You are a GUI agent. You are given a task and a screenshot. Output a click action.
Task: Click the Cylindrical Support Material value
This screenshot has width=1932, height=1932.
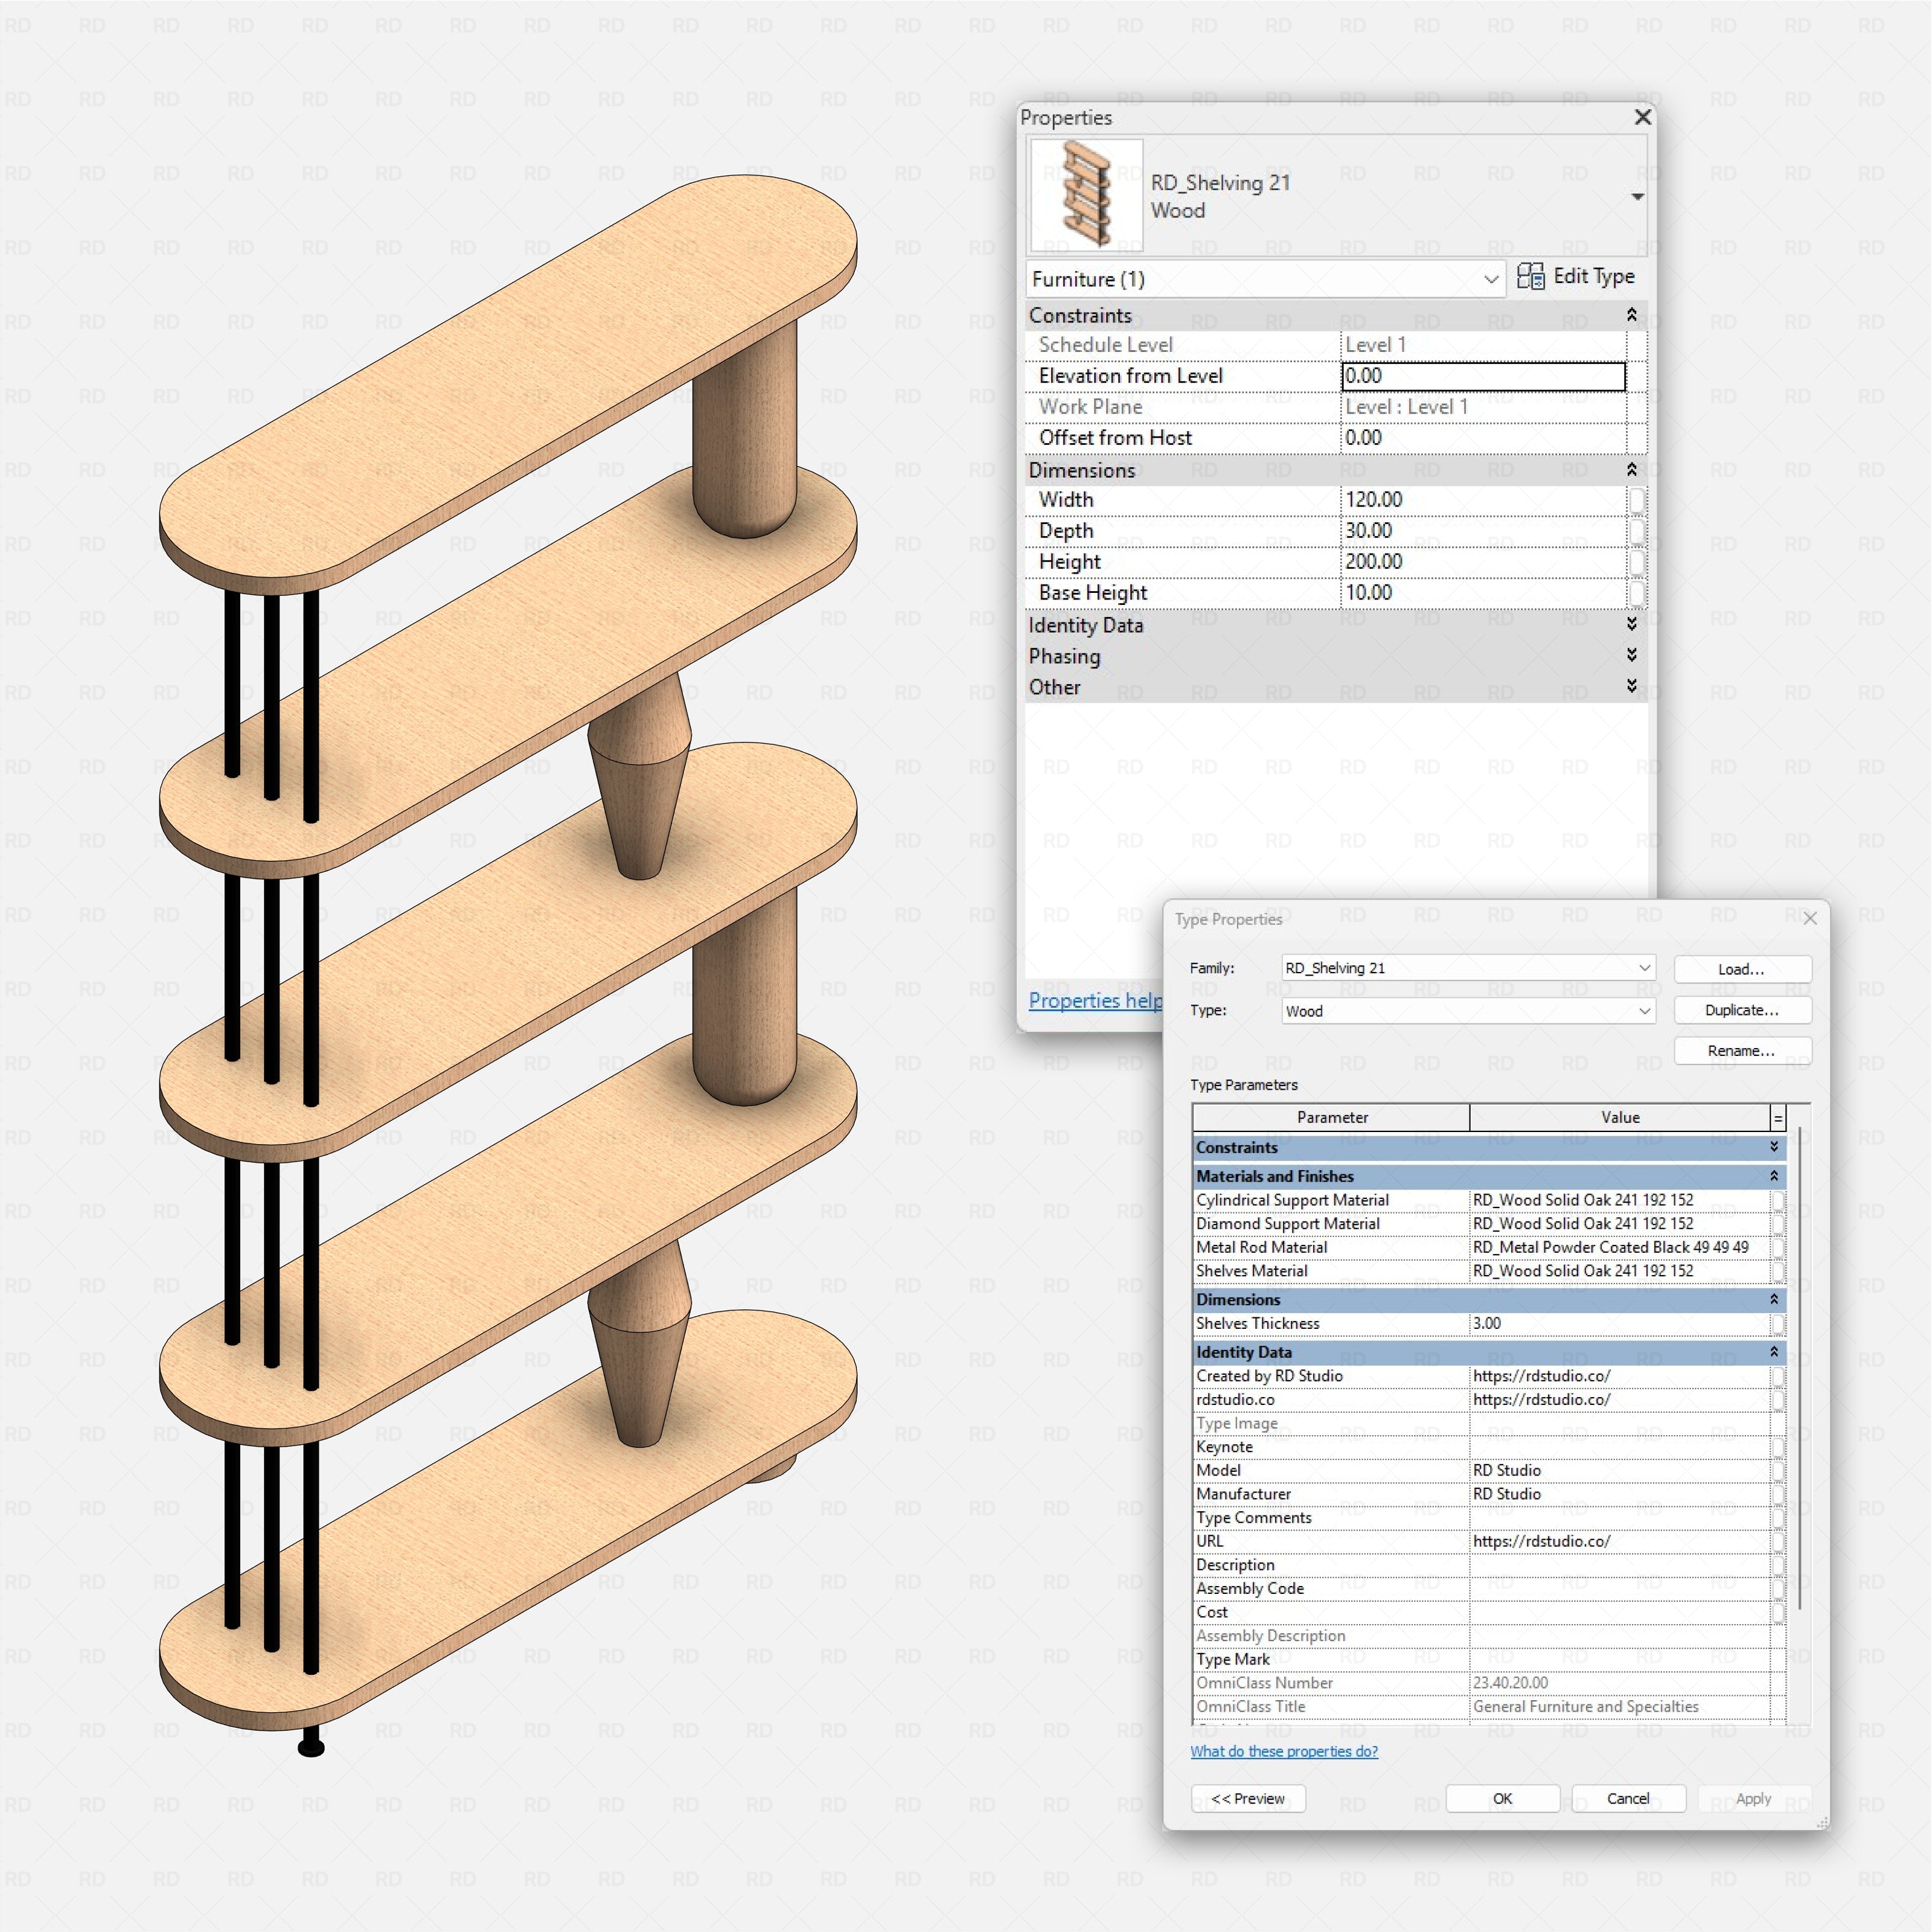coord(1620,1200)
